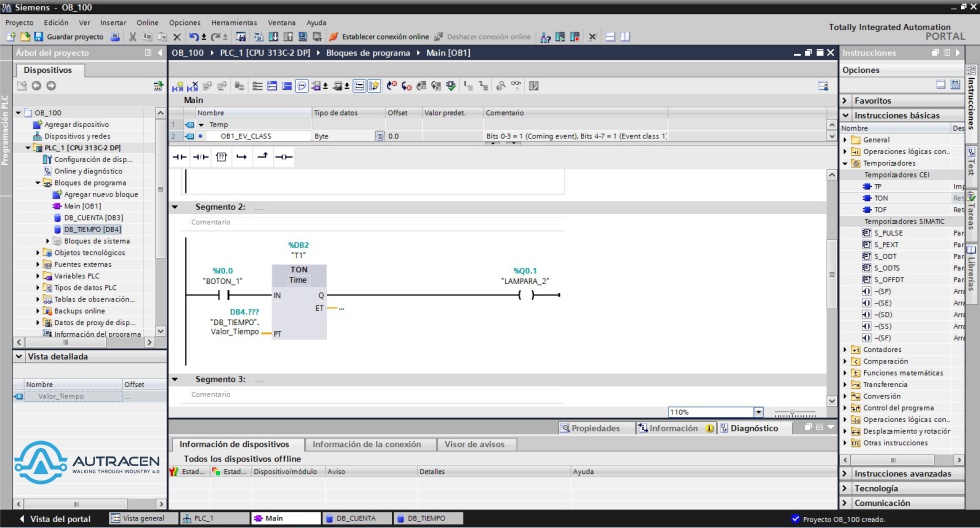Image resolution: width=980 pixels, height=528 pixels.
Task: Open the Herramientas menu
Action: pyautogui.click(x=234, y=22)
